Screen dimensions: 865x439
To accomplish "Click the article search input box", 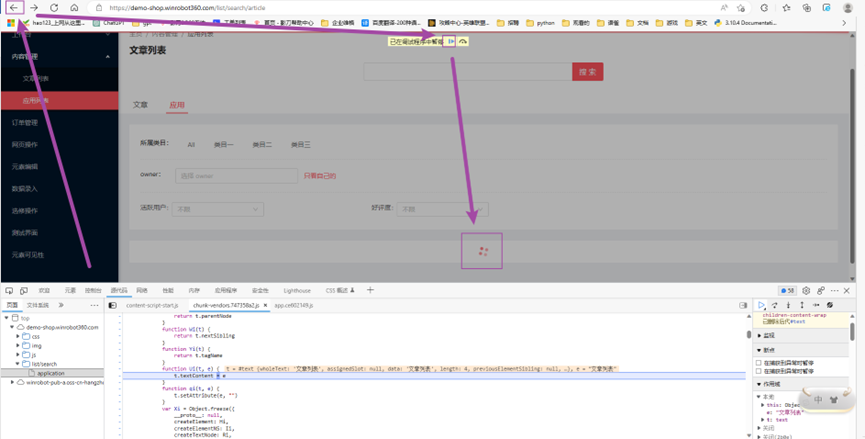I will click(x=468, y=72).
